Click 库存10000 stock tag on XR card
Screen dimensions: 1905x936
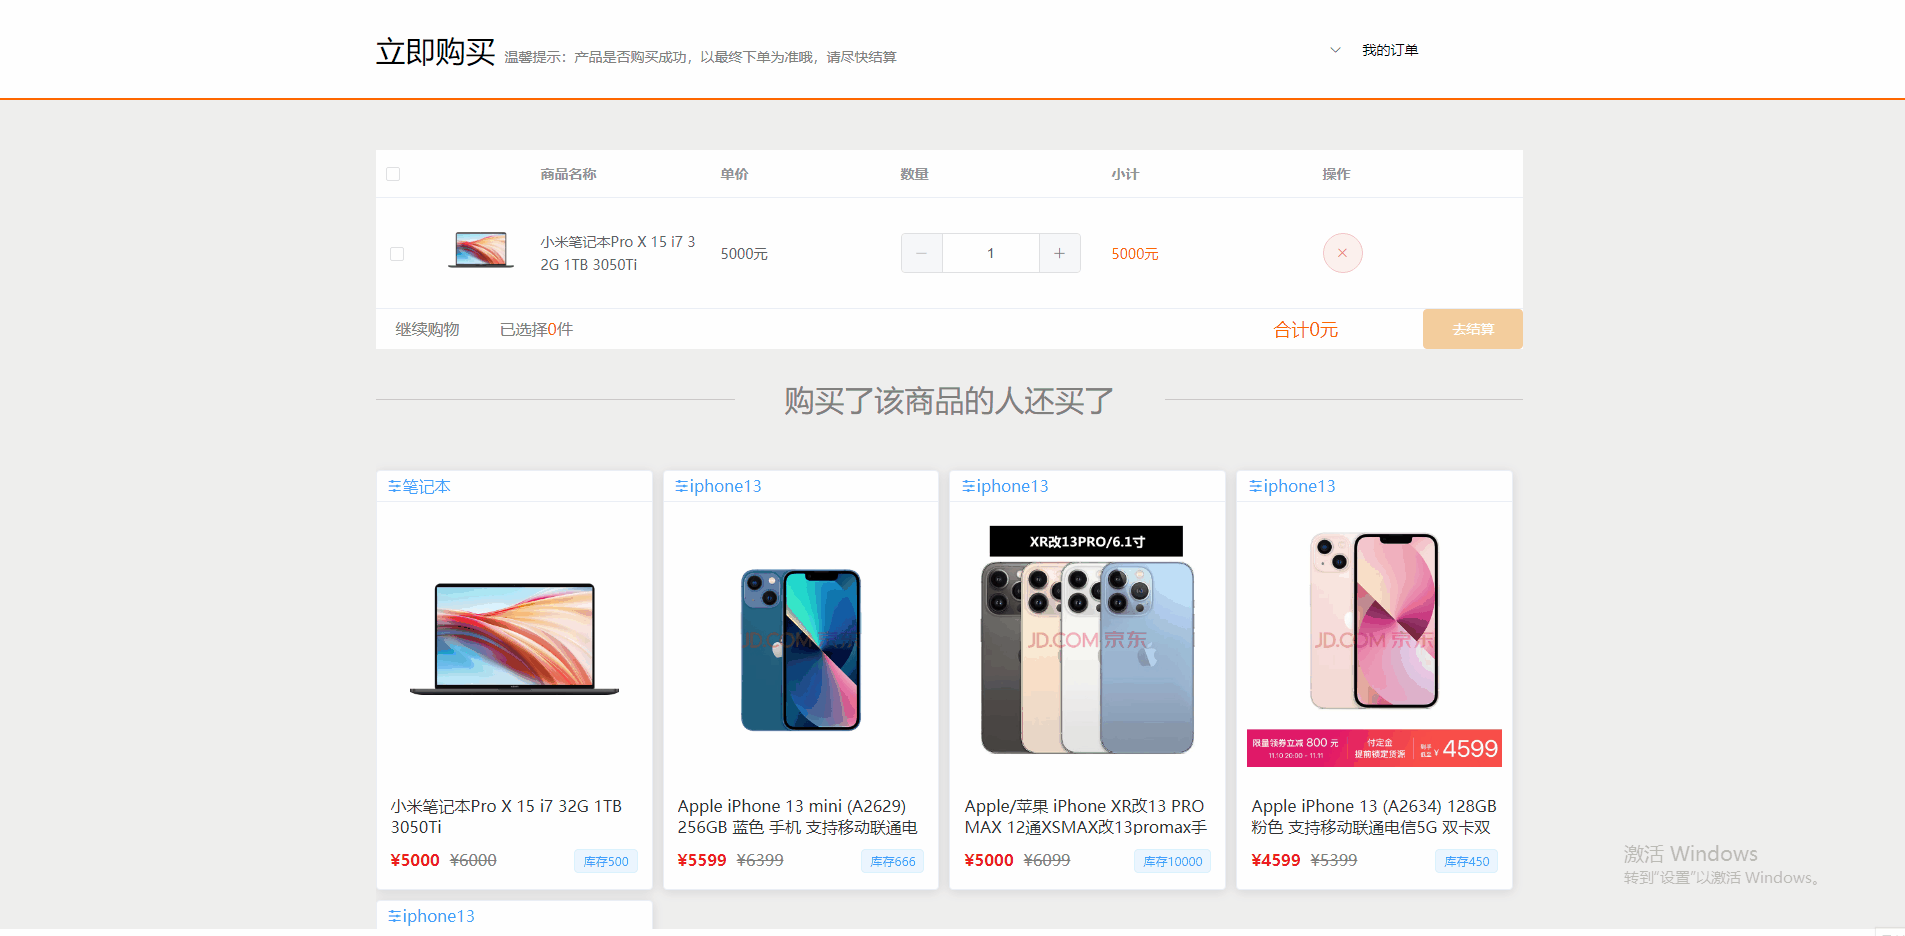pos(1172,861)
